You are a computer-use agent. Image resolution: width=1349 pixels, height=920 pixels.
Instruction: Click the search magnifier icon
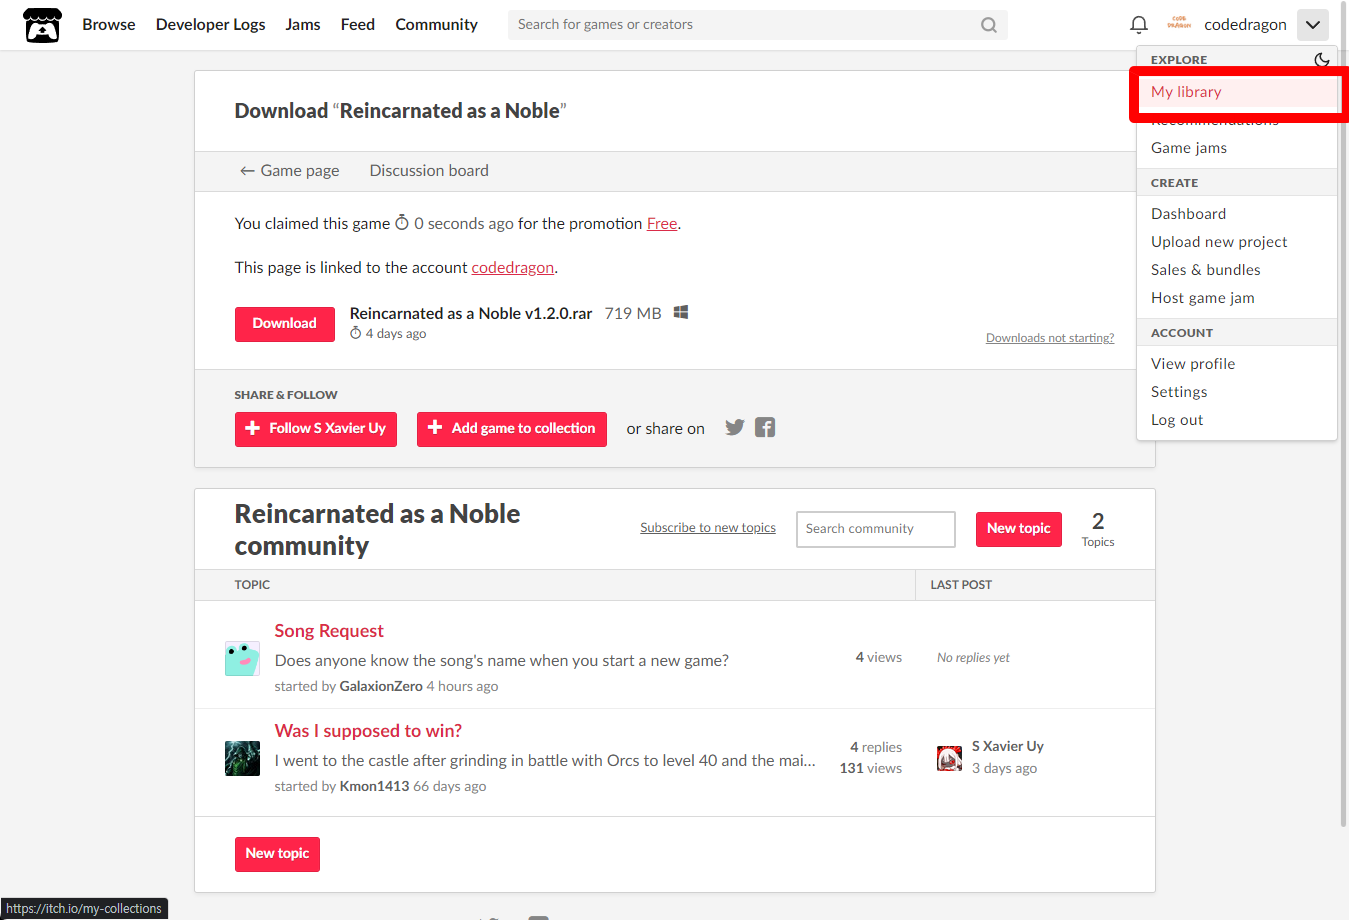[989, 25]
